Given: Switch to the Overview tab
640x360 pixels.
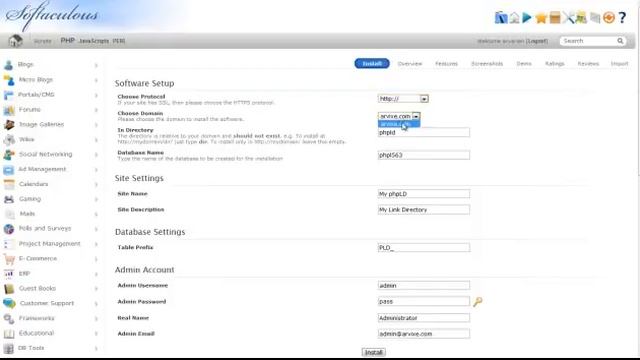Looking at the screenshot, I should point(410,64).
